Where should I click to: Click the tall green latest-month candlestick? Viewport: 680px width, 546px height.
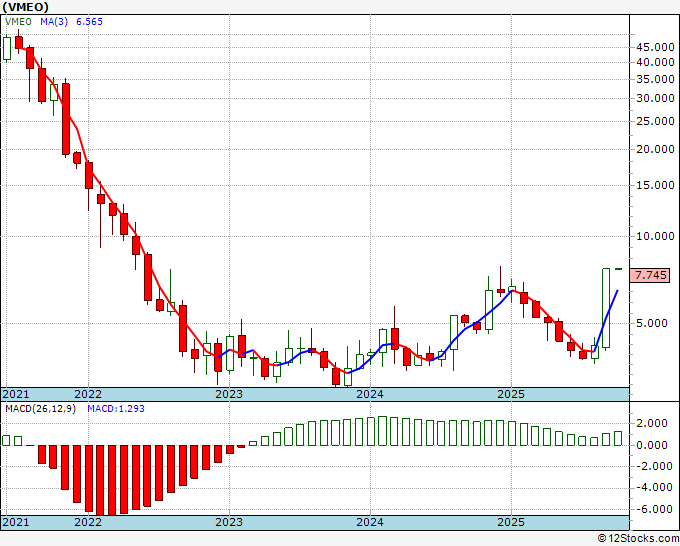point(606,308)
